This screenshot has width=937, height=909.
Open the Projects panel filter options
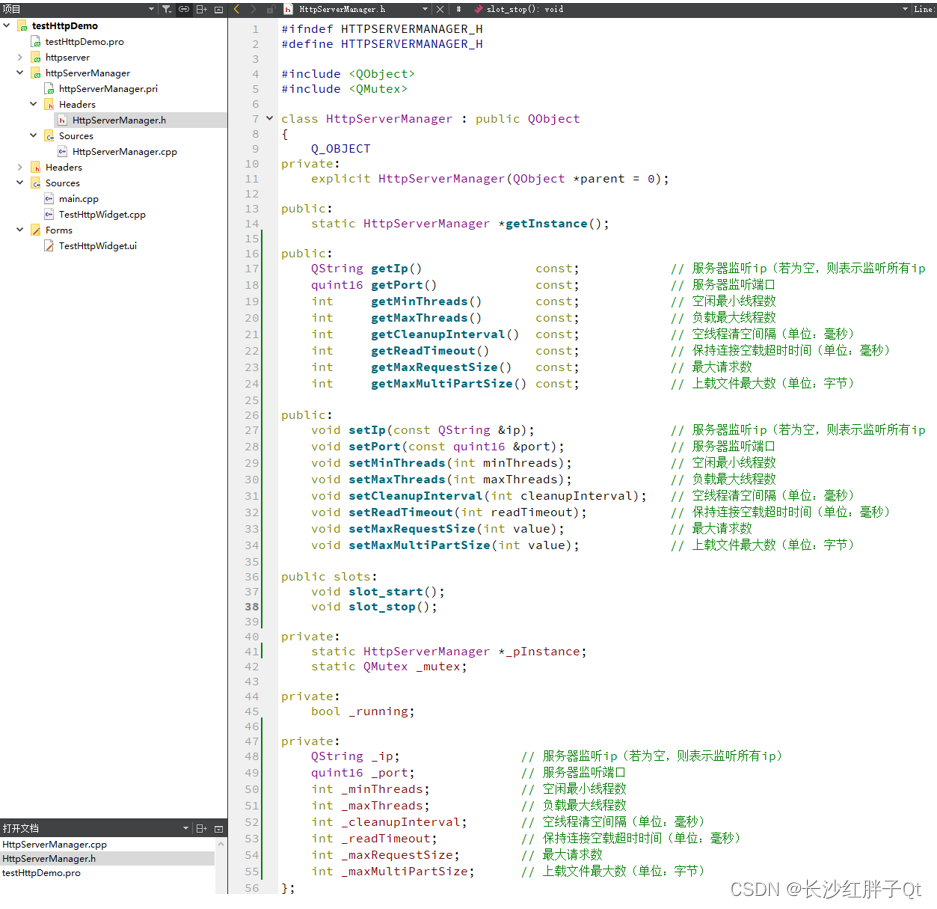[166, 9]
